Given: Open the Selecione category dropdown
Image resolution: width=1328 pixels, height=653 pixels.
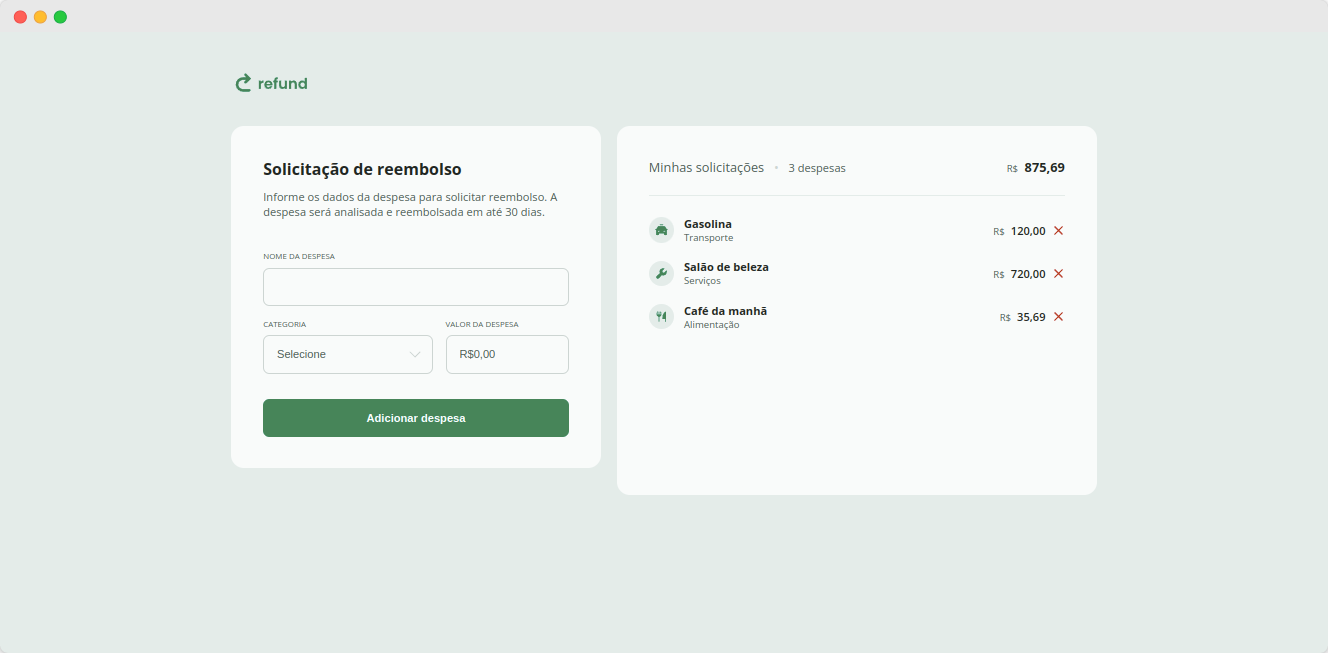Looking at the screenshot, I should (x=348, y=354).
